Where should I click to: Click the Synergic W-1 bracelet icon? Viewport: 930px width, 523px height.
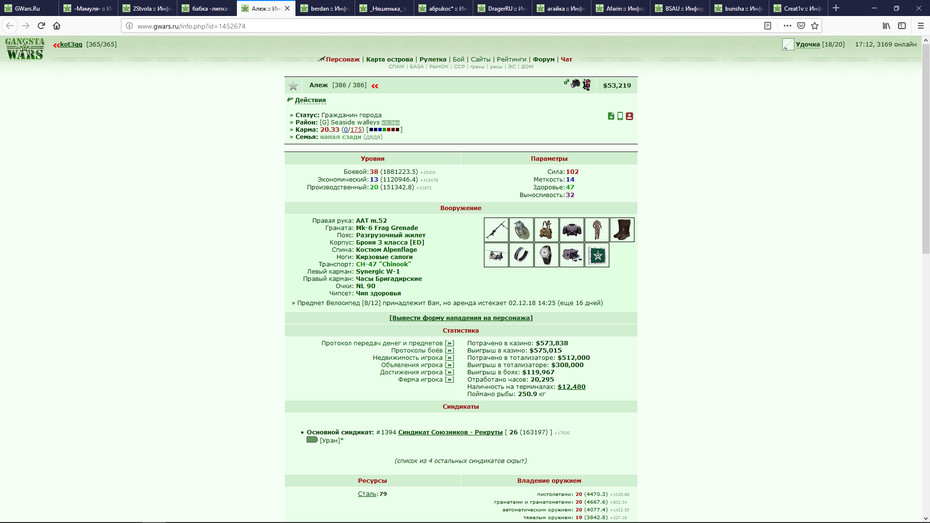521,255
